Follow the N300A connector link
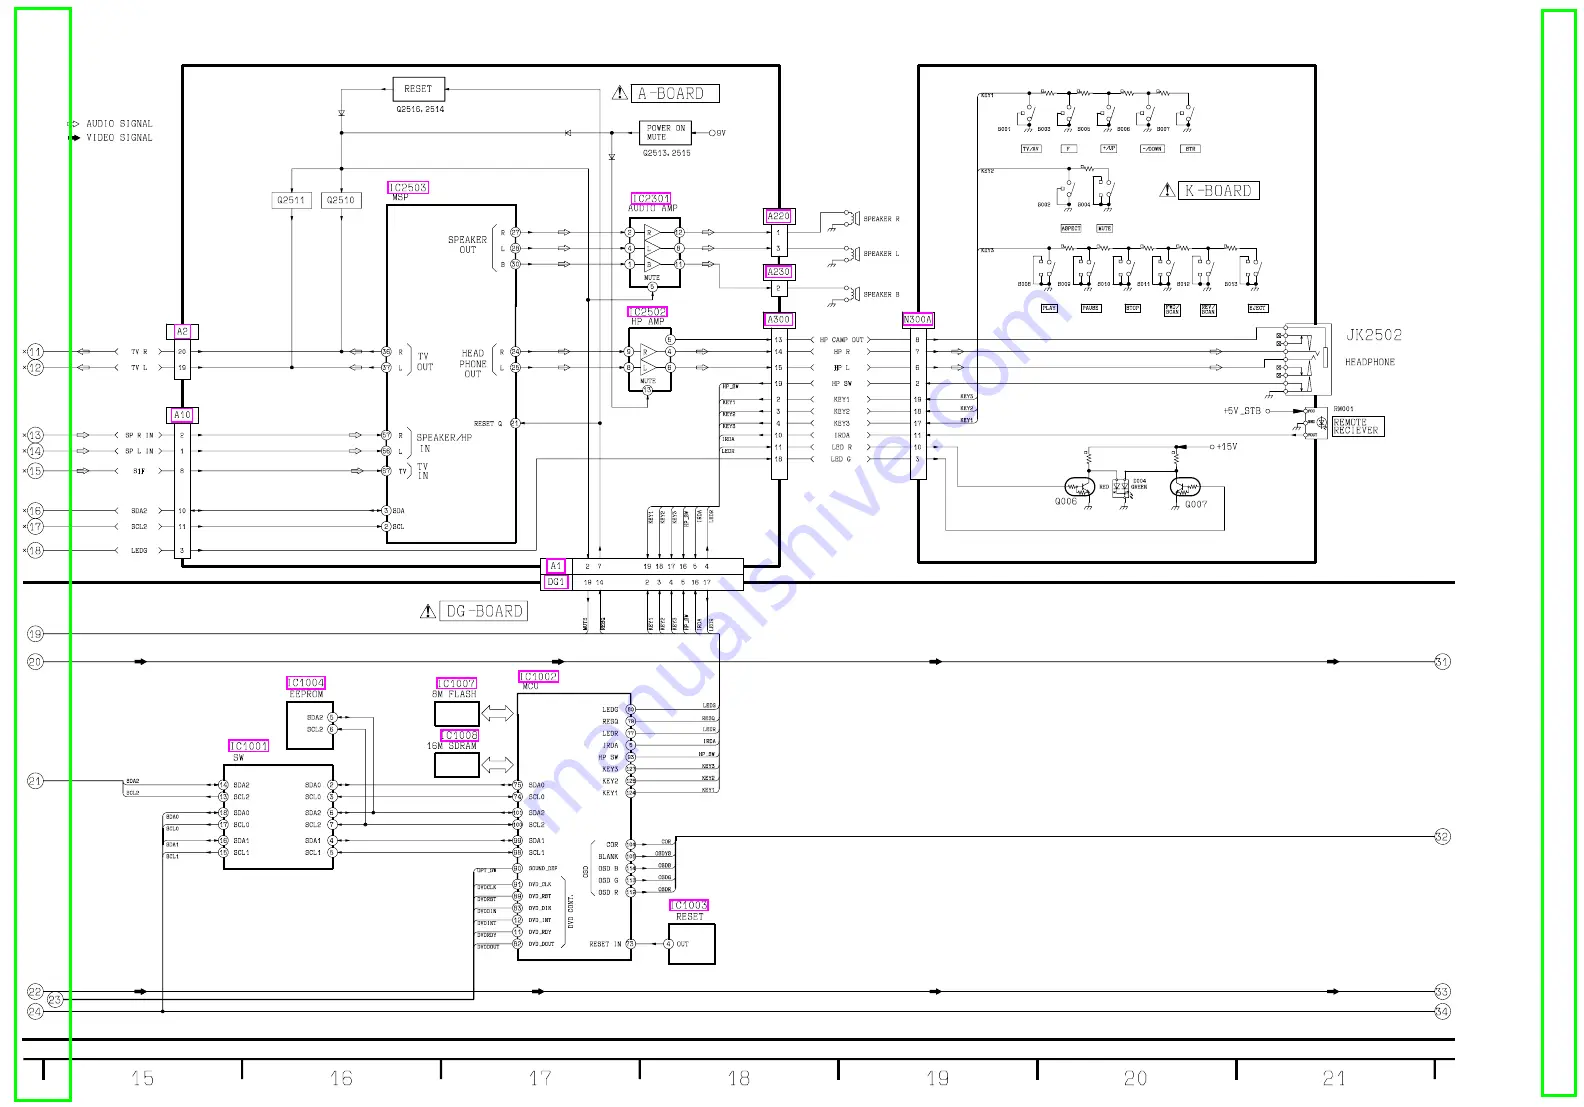The image size is (1584, 1107). [x=918, y=320]
